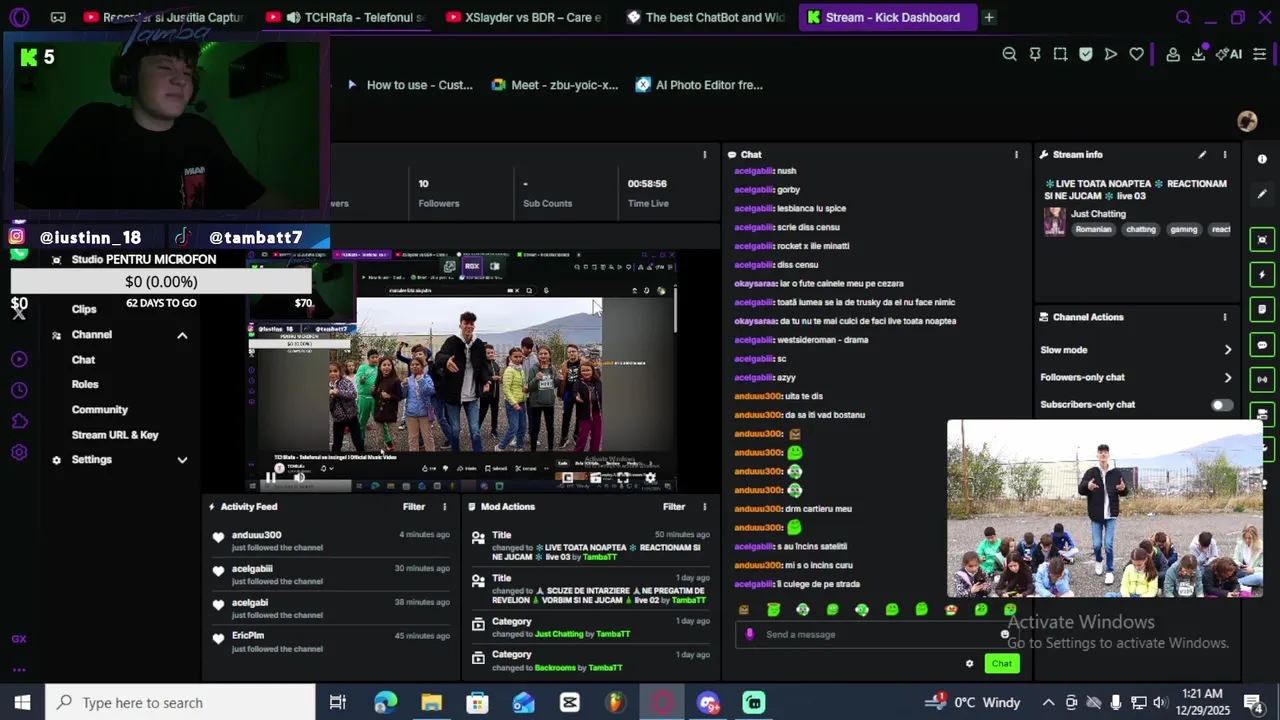Open Windows Start menu
The image size is (1280, 720).
[22, 703]
